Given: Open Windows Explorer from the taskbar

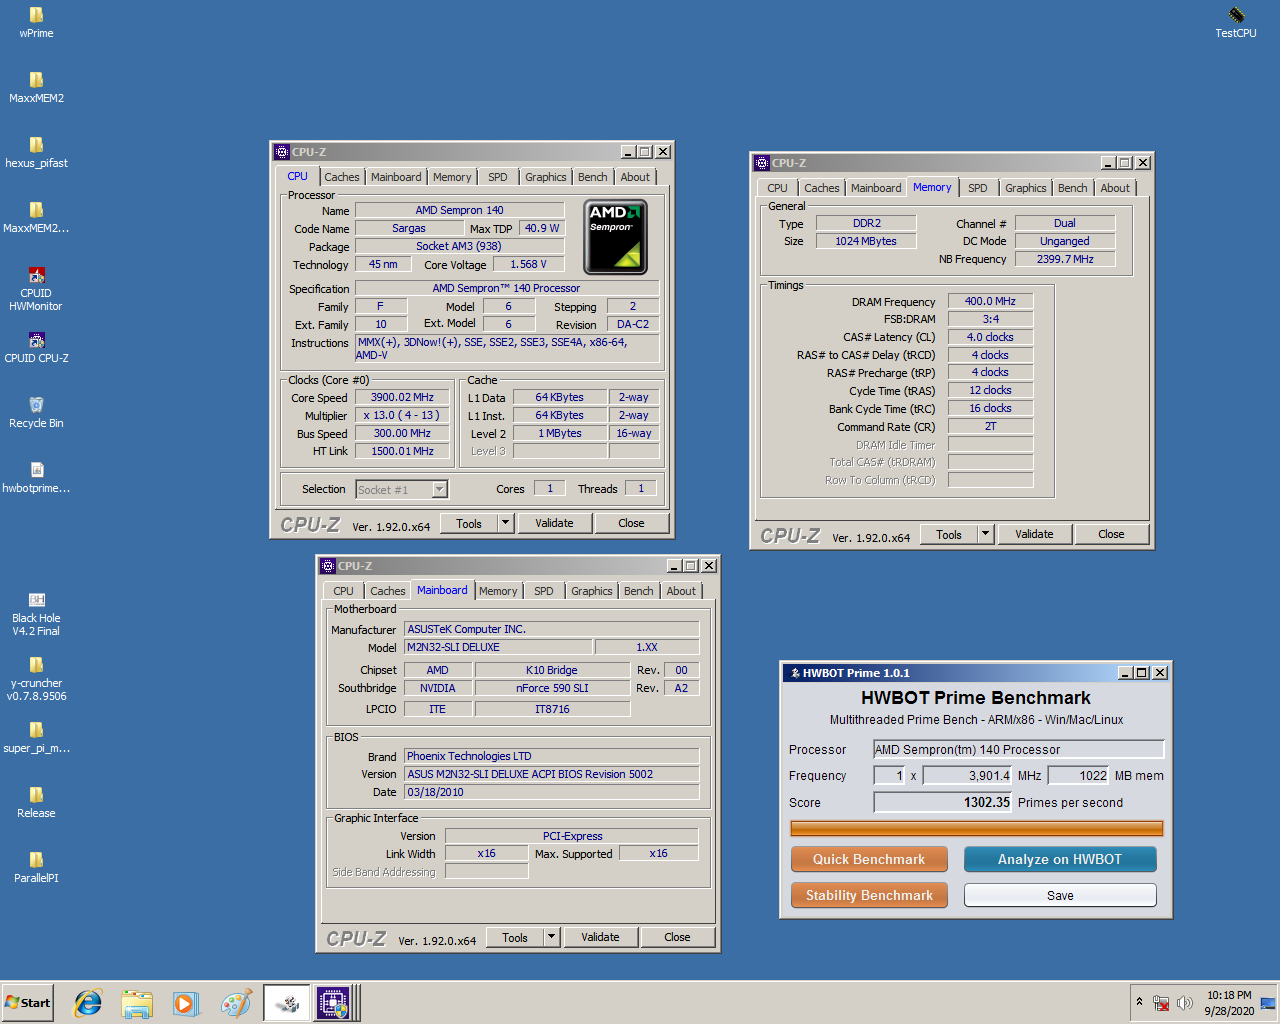Looking at the screenshot, I should [137, 1003].
